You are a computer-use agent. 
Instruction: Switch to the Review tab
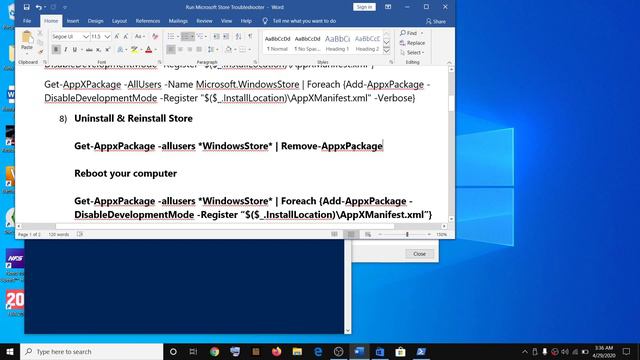tap(204, 21)
